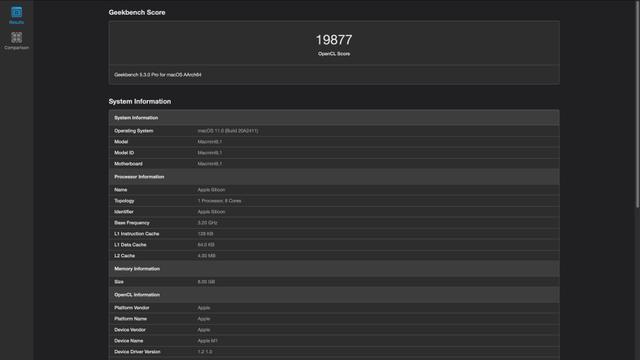
Task: Click the memory 'Size' row label
Action: click(119, 282)
